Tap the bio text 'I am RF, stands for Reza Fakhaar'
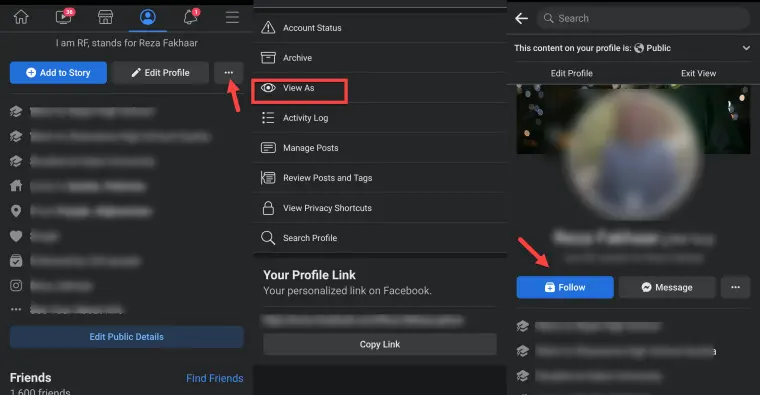The width and height of the screenshot is (760, 395). coord(127,43)
